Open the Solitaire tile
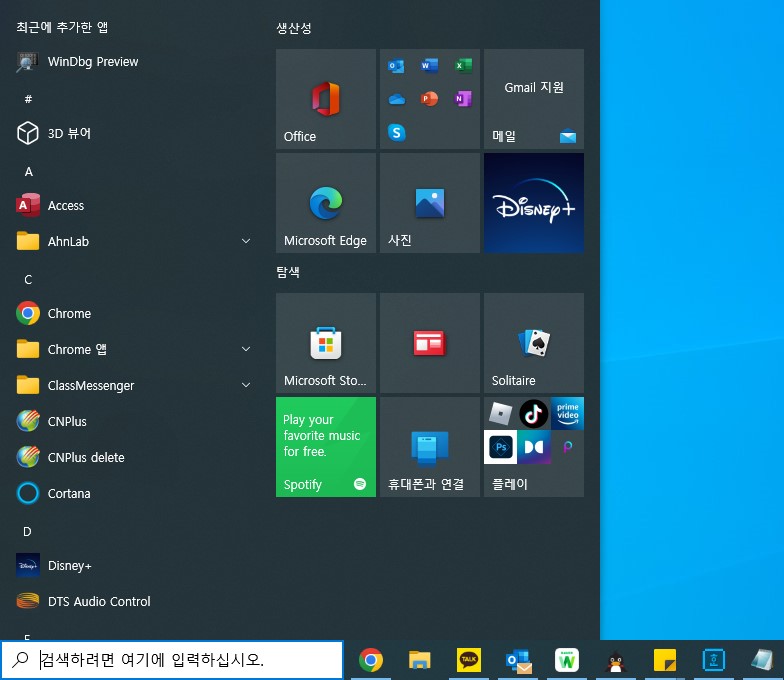Screen dimensions: 784x680 (x=534, y=343)
